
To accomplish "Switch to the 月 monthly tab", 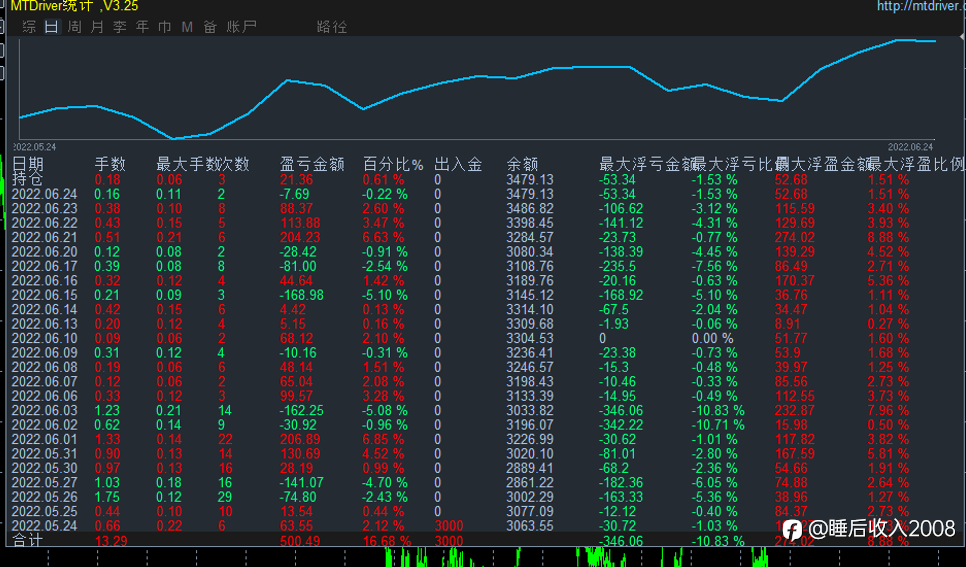I will (97, 27).
